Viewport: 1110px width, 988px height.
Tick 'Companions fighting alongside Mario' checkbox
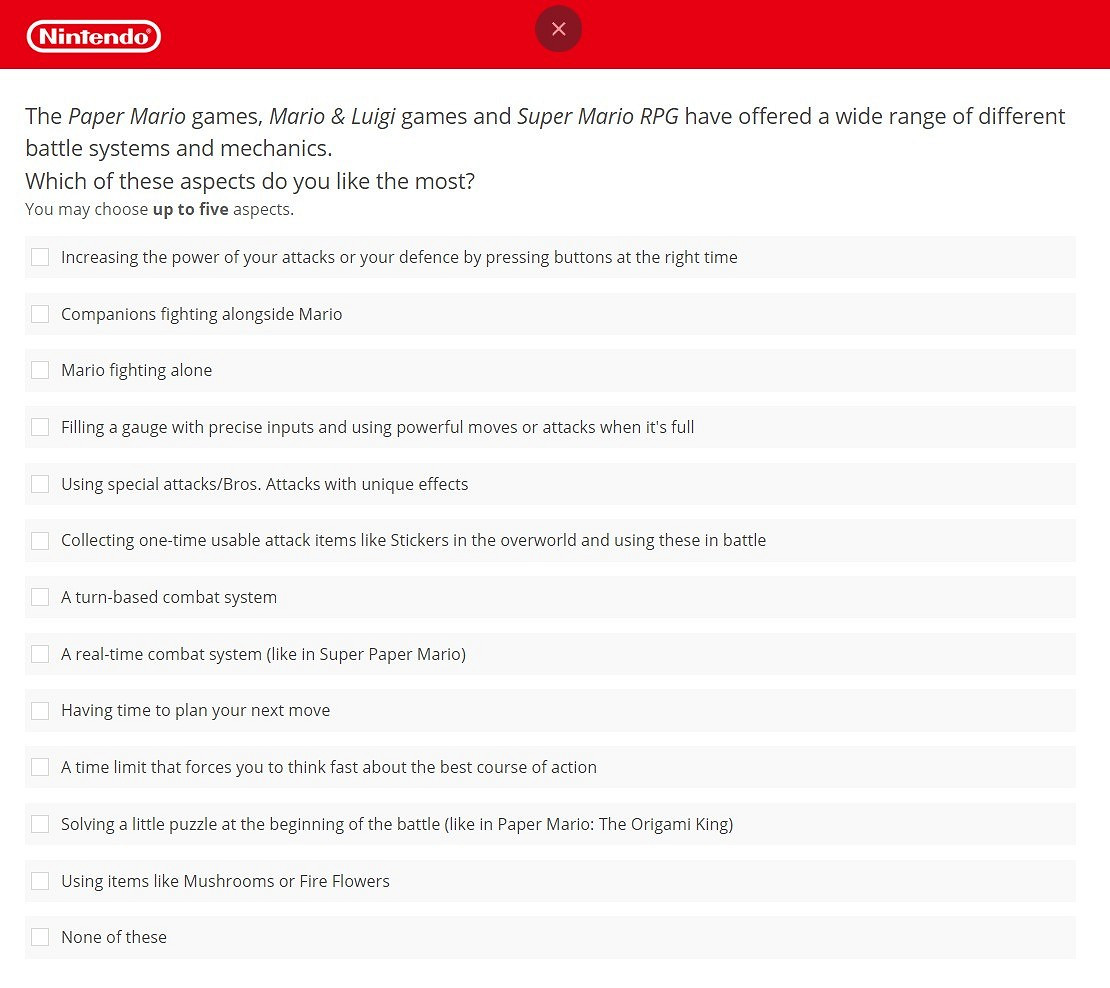click(40, 314)
